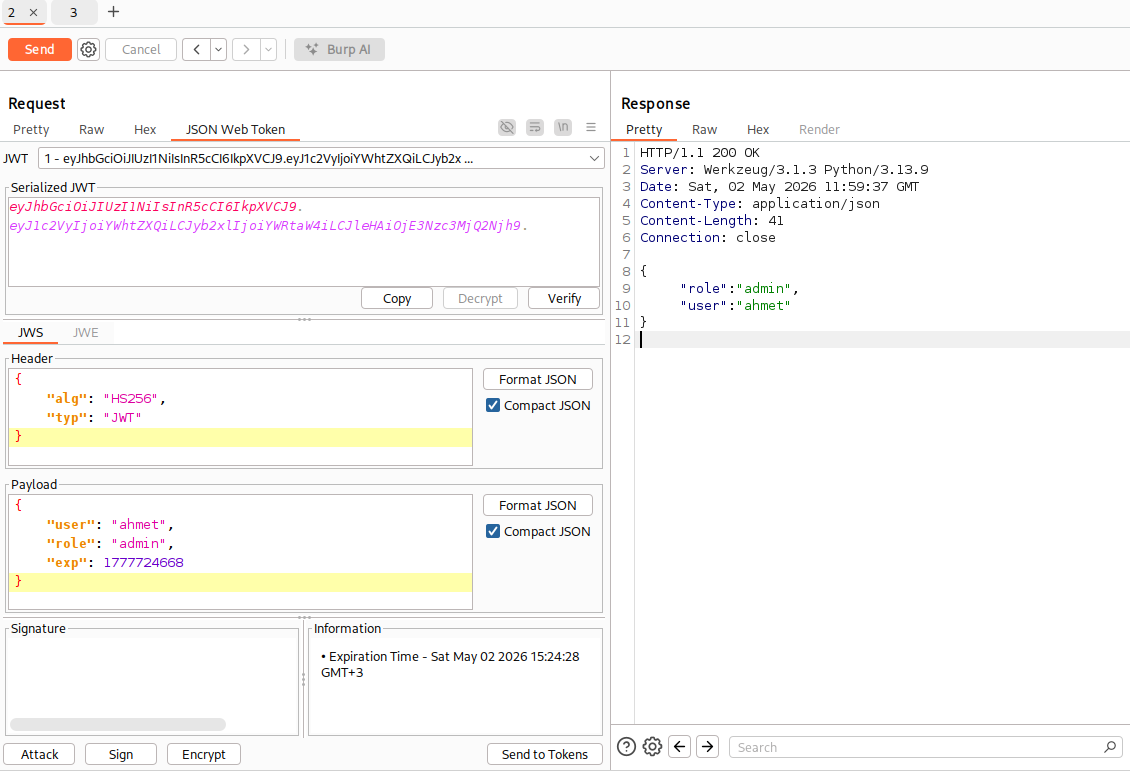Screen dimensions: 1130x771
Task: Click into the Serialized JWT text area
Action: coord(303,242)
